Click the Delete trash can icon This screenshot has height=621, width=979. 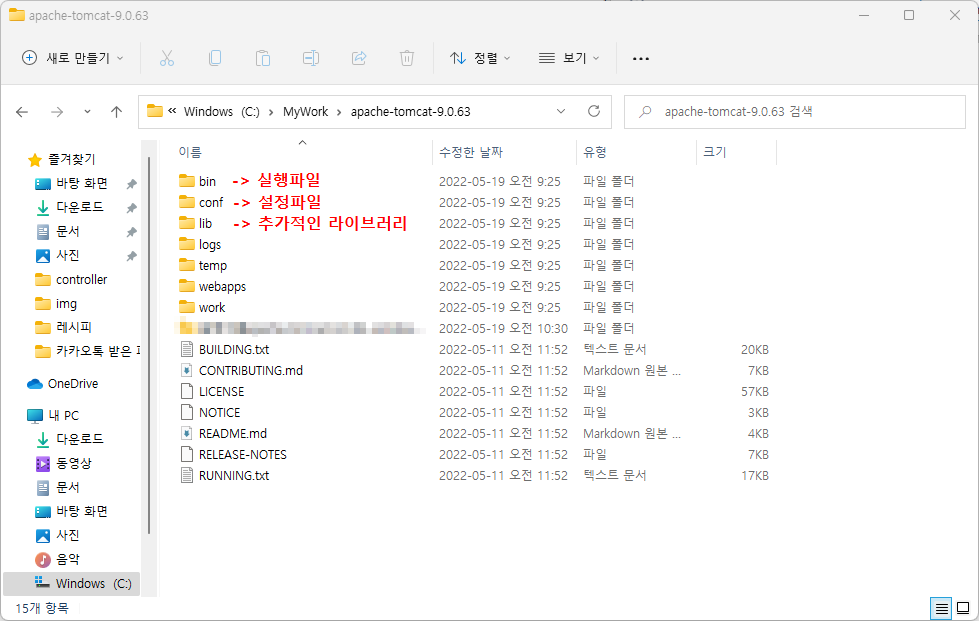[x=406, y=58]
